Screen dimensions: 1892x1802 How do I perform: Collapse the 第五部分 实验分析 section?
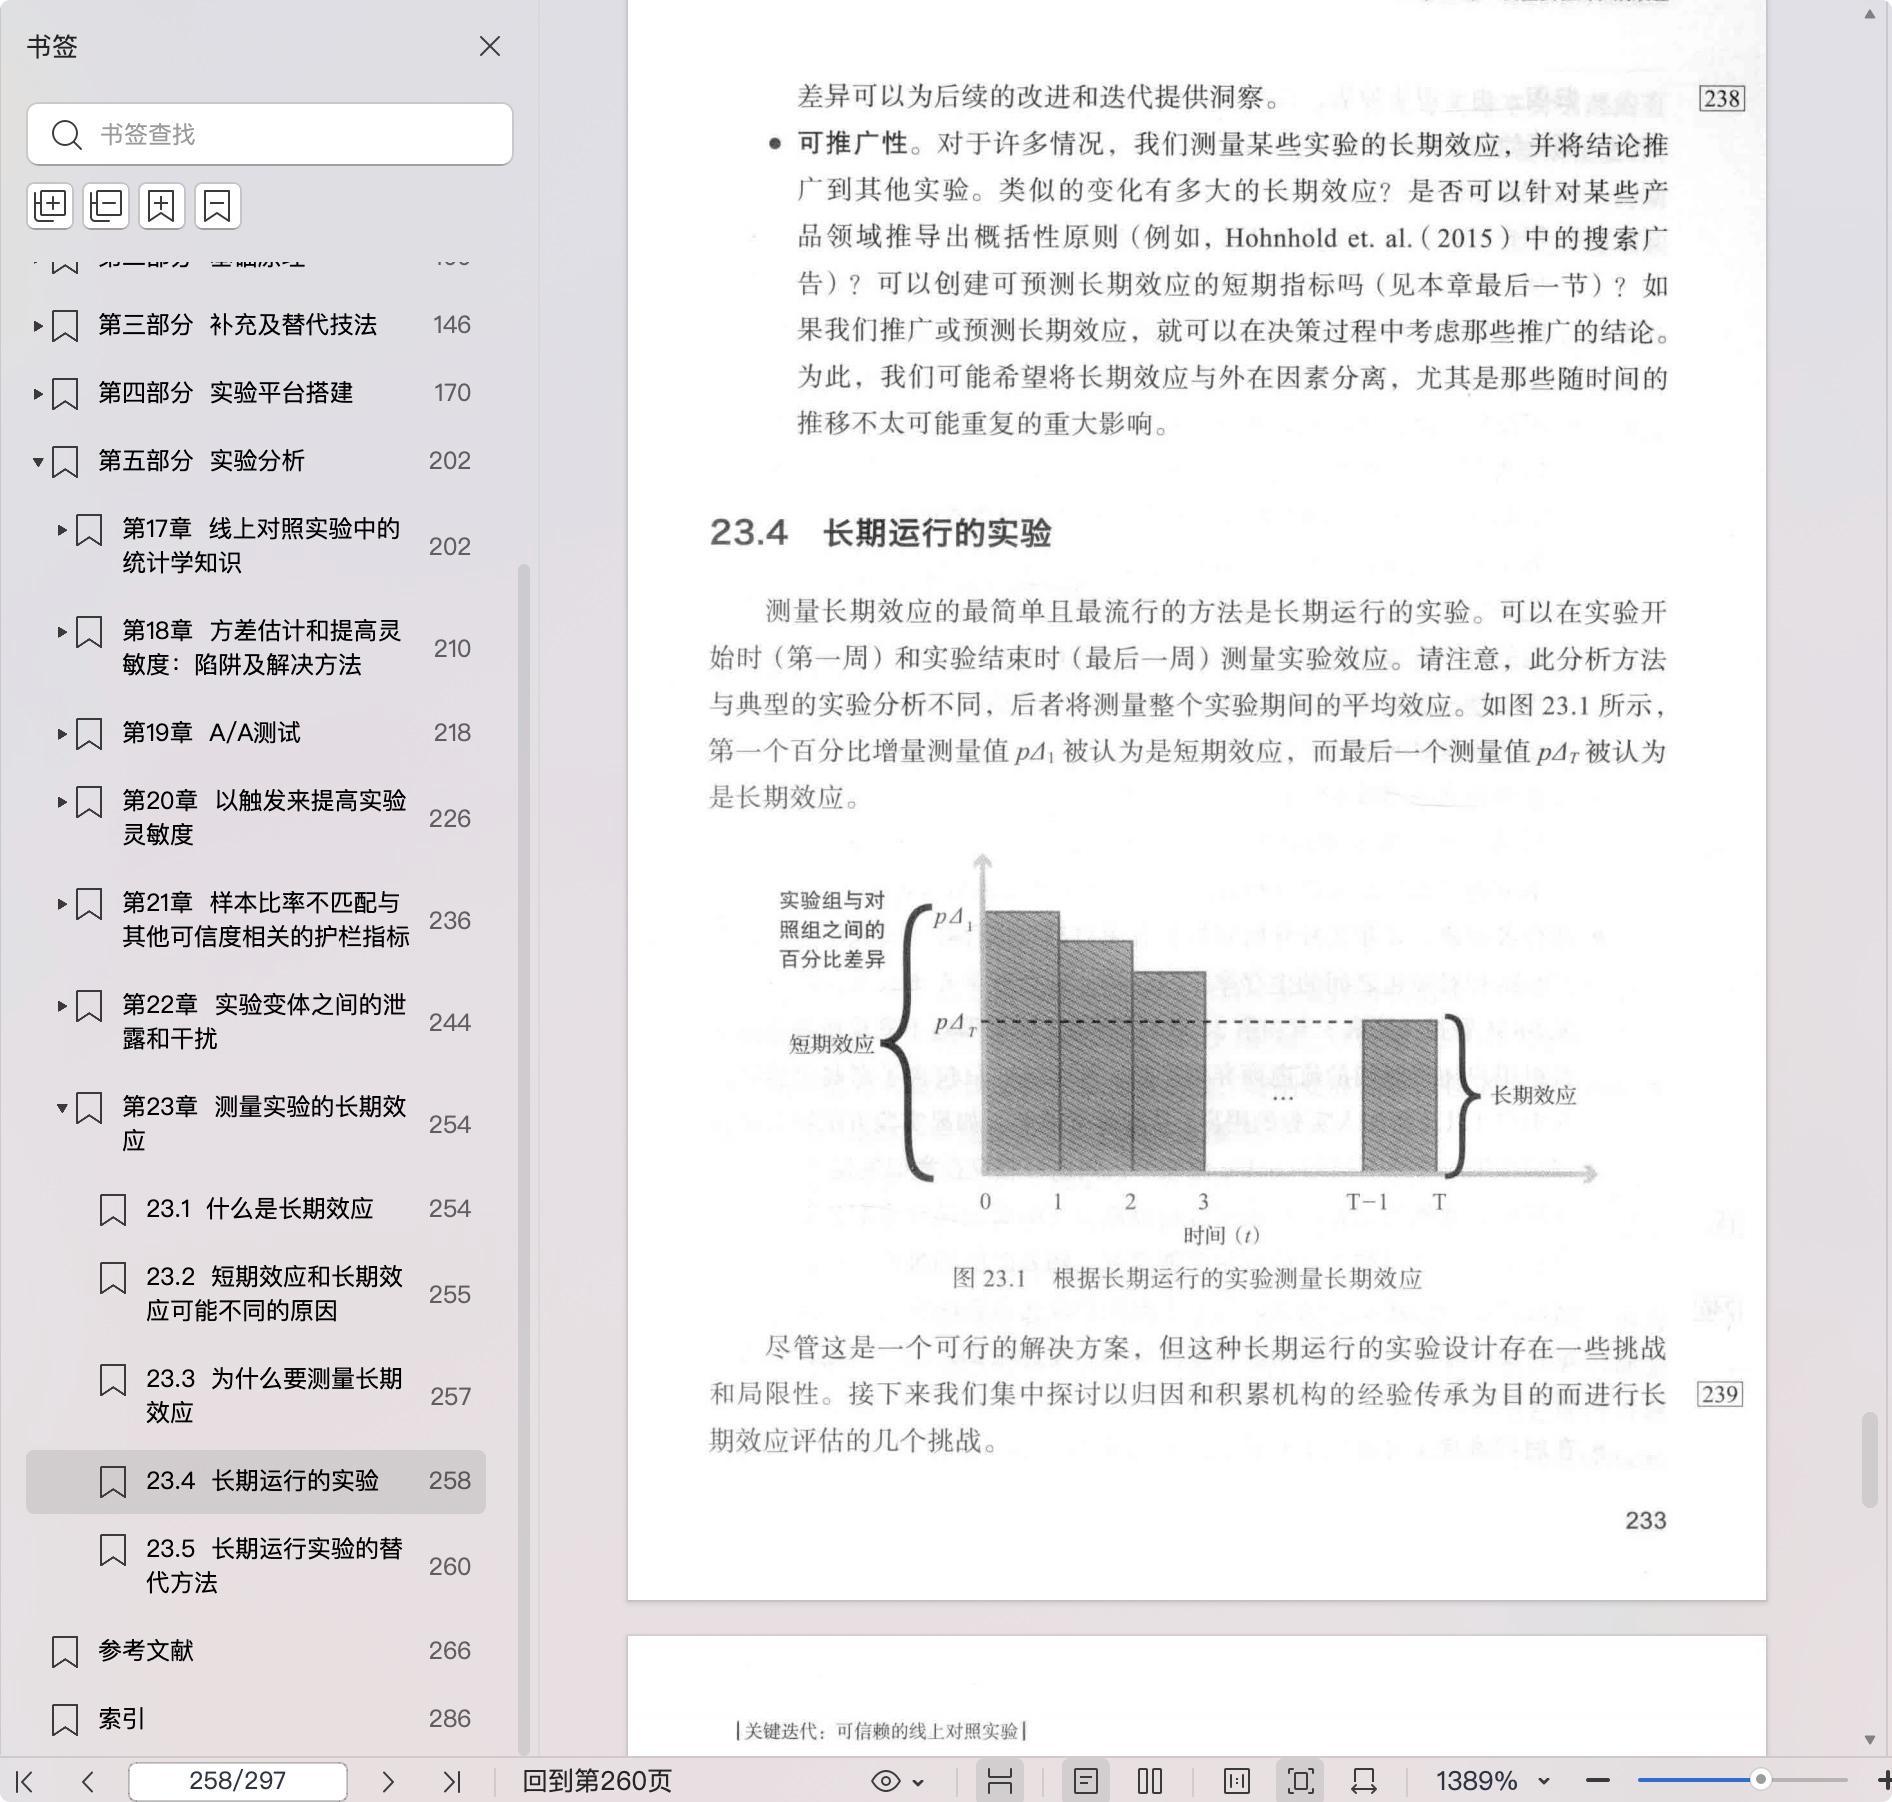click(38, 461)
